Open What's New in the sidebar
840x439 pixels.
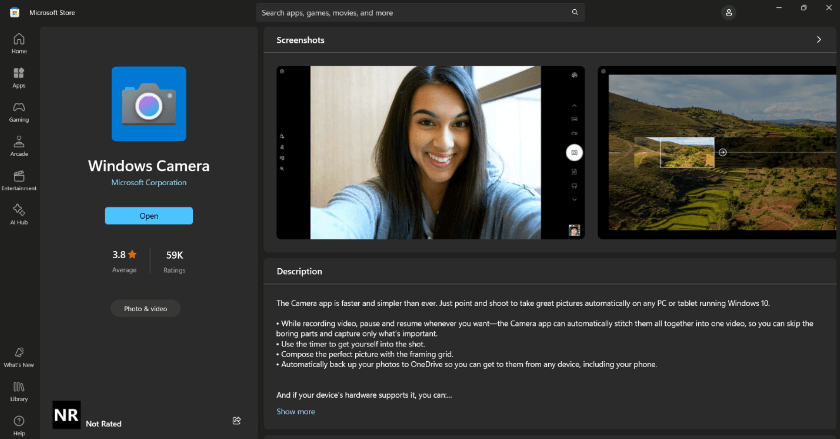pos(19,357)
